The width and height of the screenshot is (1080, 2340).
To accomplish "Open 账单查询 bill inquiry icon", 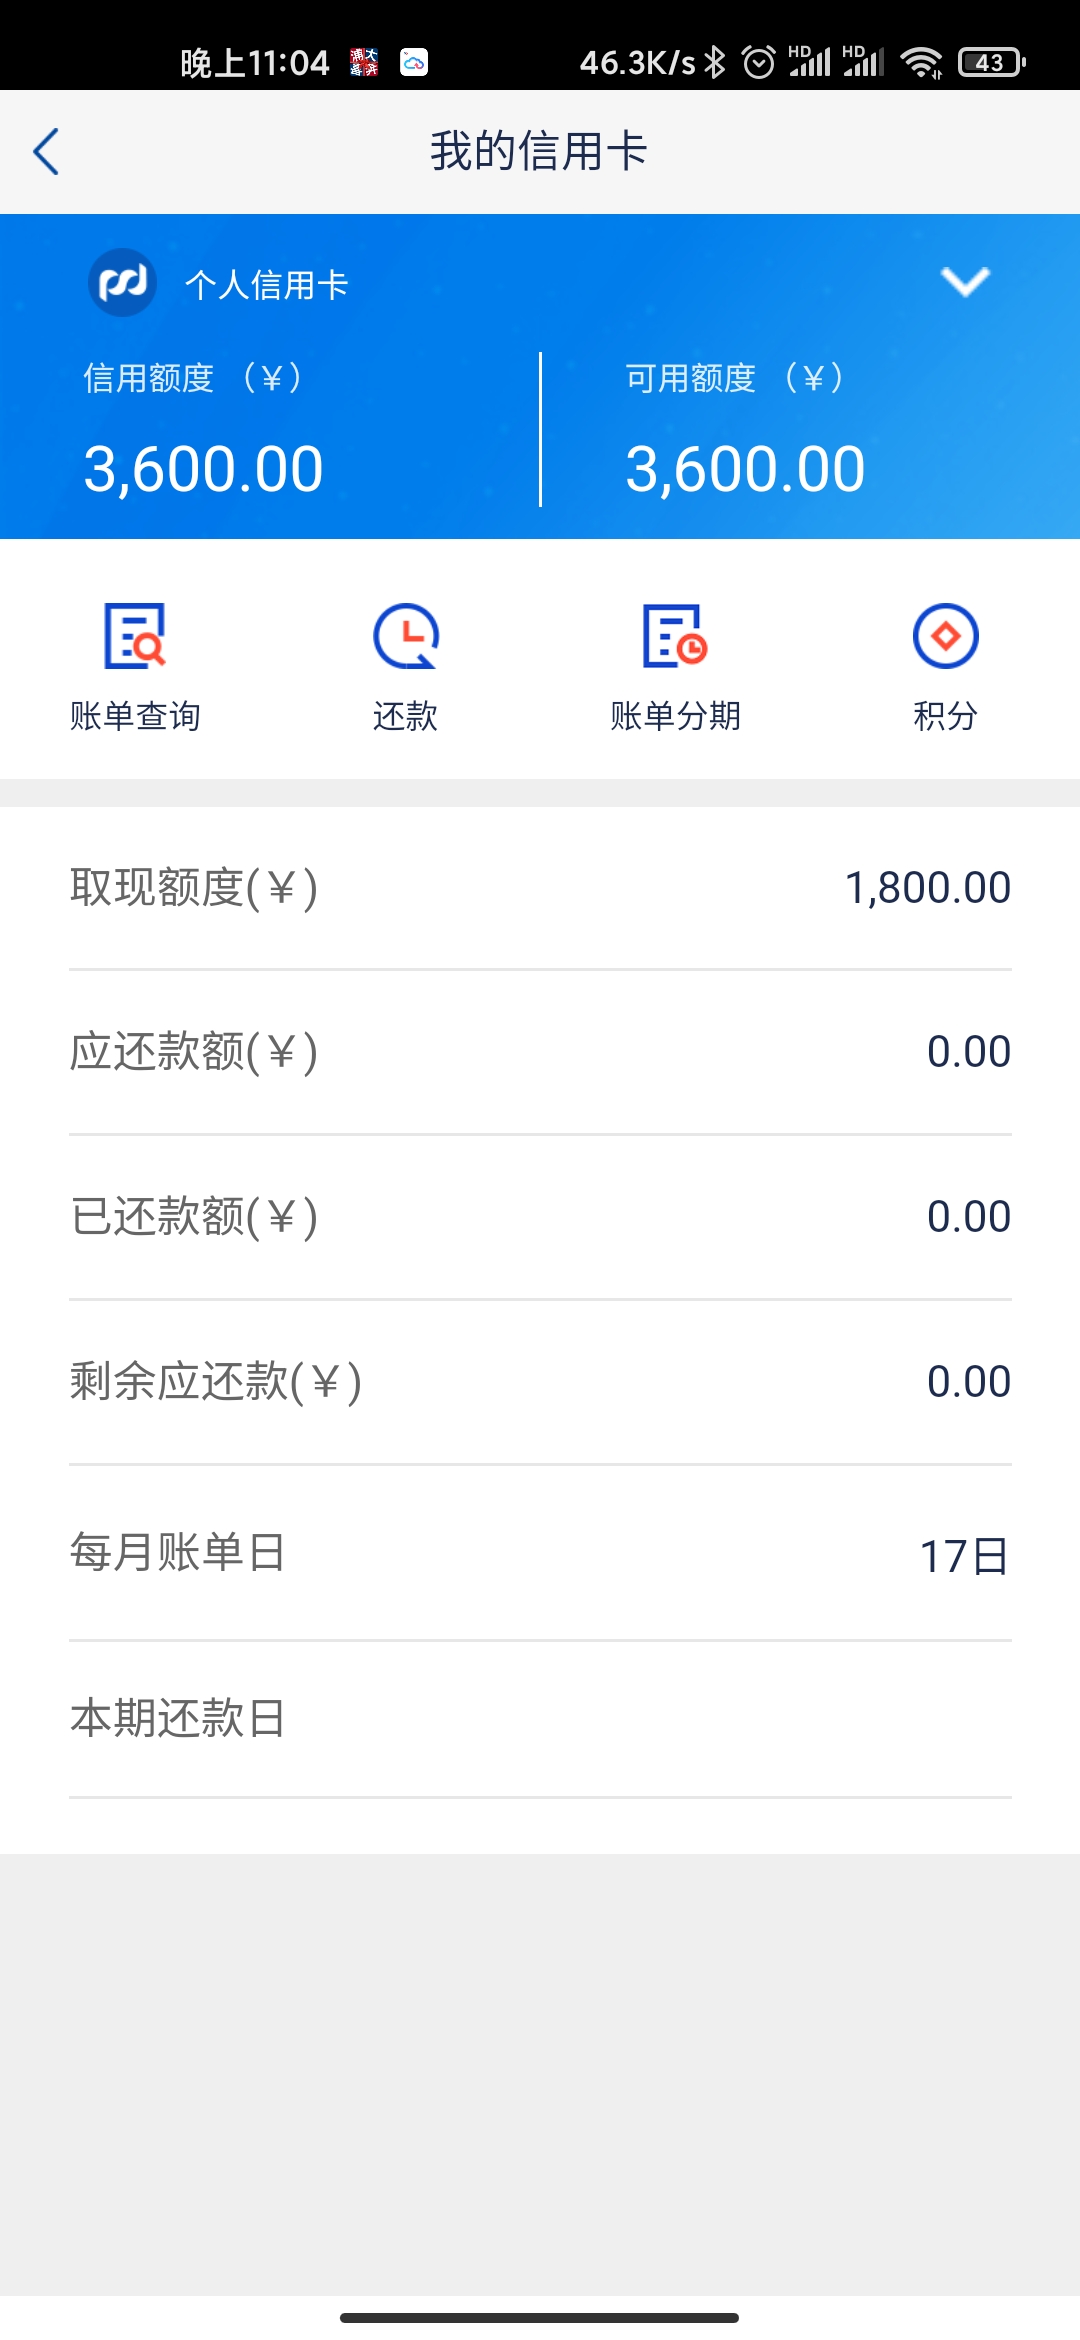I will coord(135,636).
